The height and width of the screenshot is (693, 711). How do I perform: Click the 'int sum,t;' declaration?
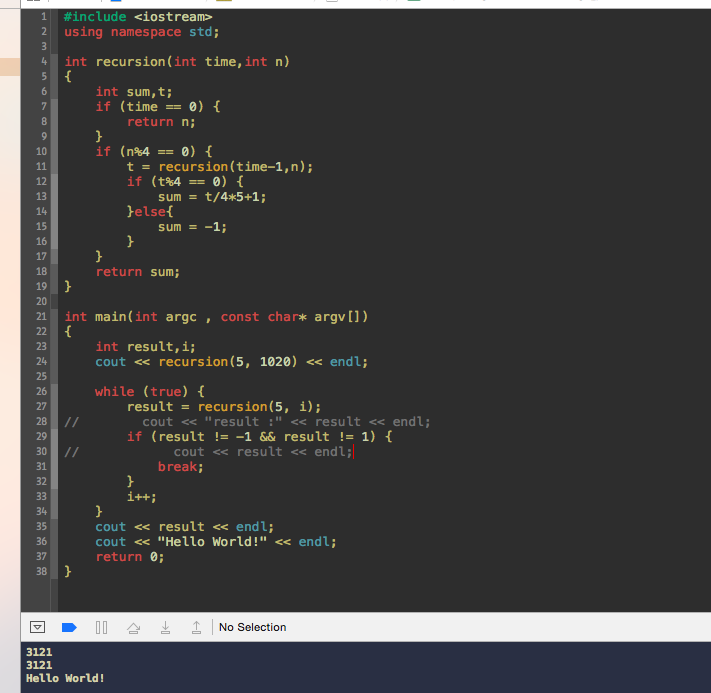click(x=134, y=92)
